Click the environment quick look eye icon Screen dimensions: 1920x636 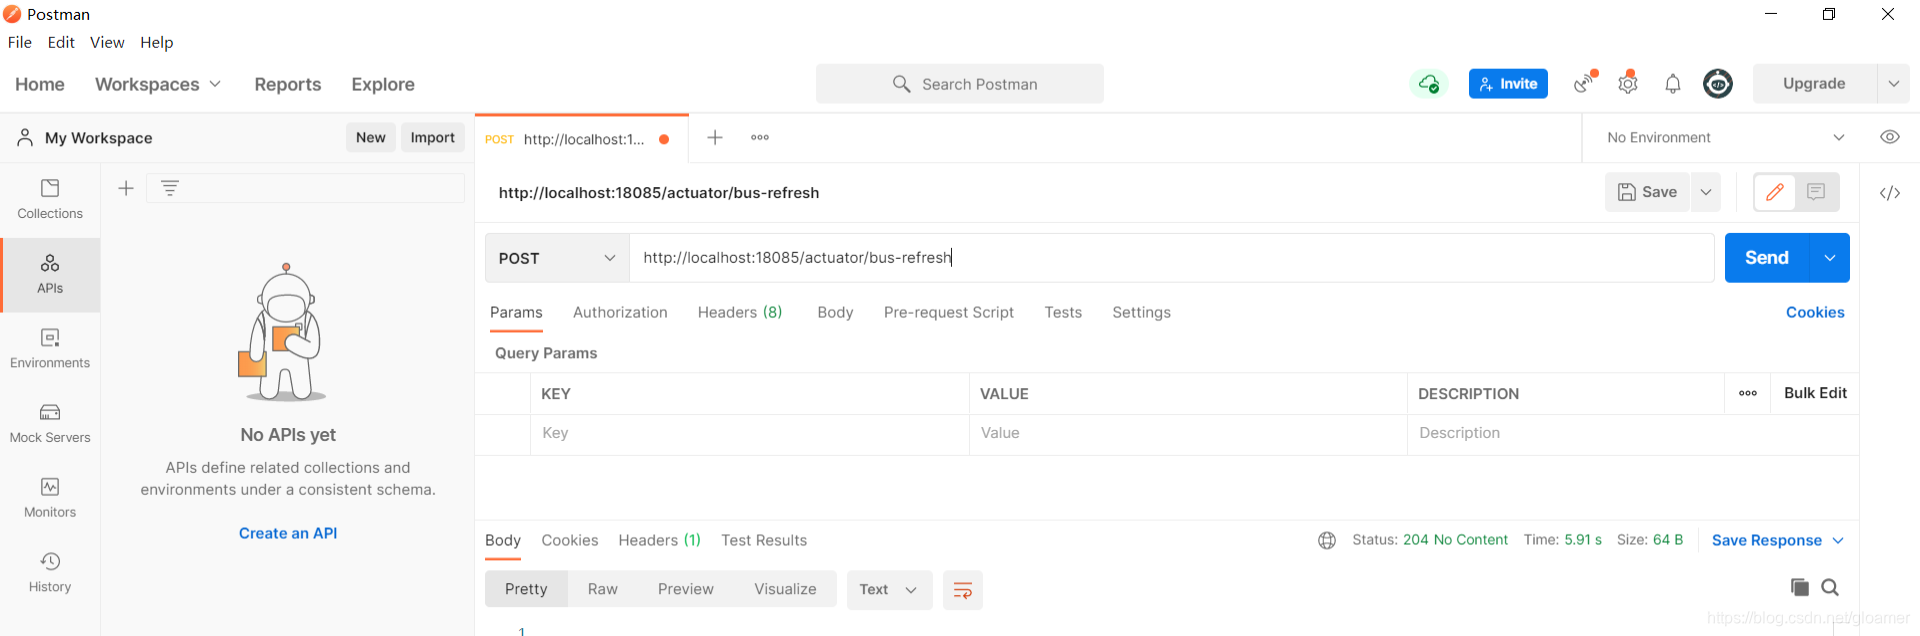click(1890, 137)
